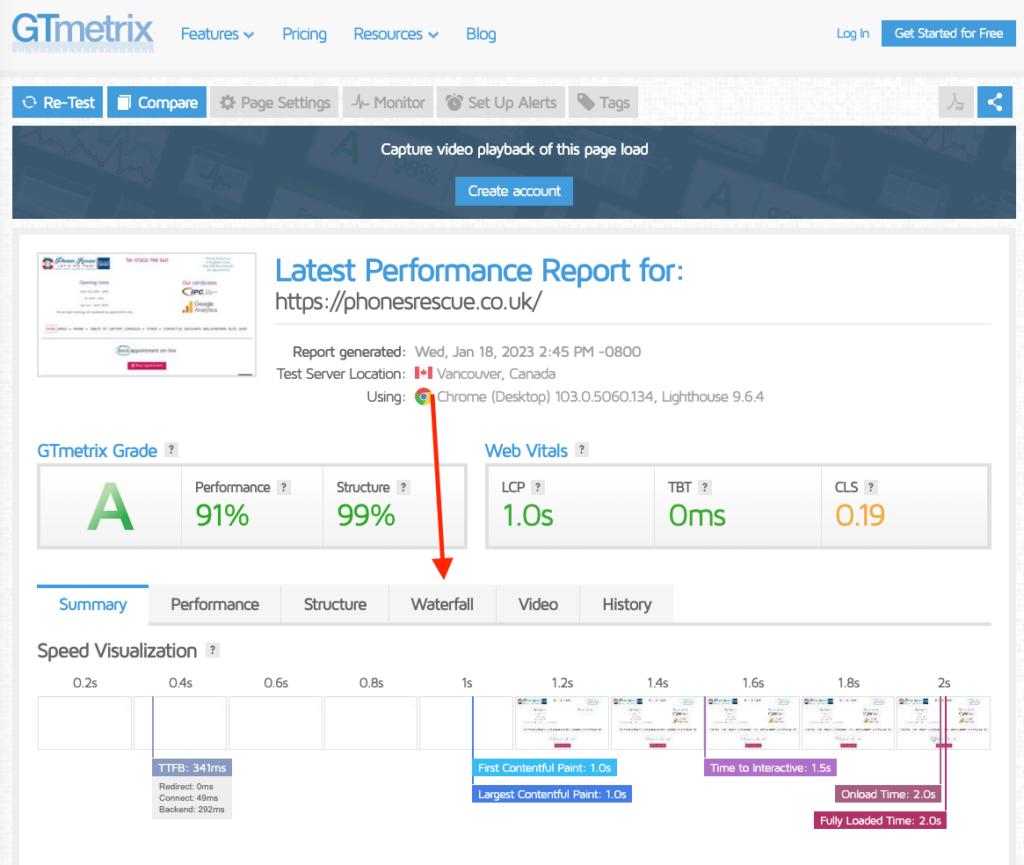Click First Contentful Paint: 1.0s label
The image size is (1024, 865).
point(545,768)
